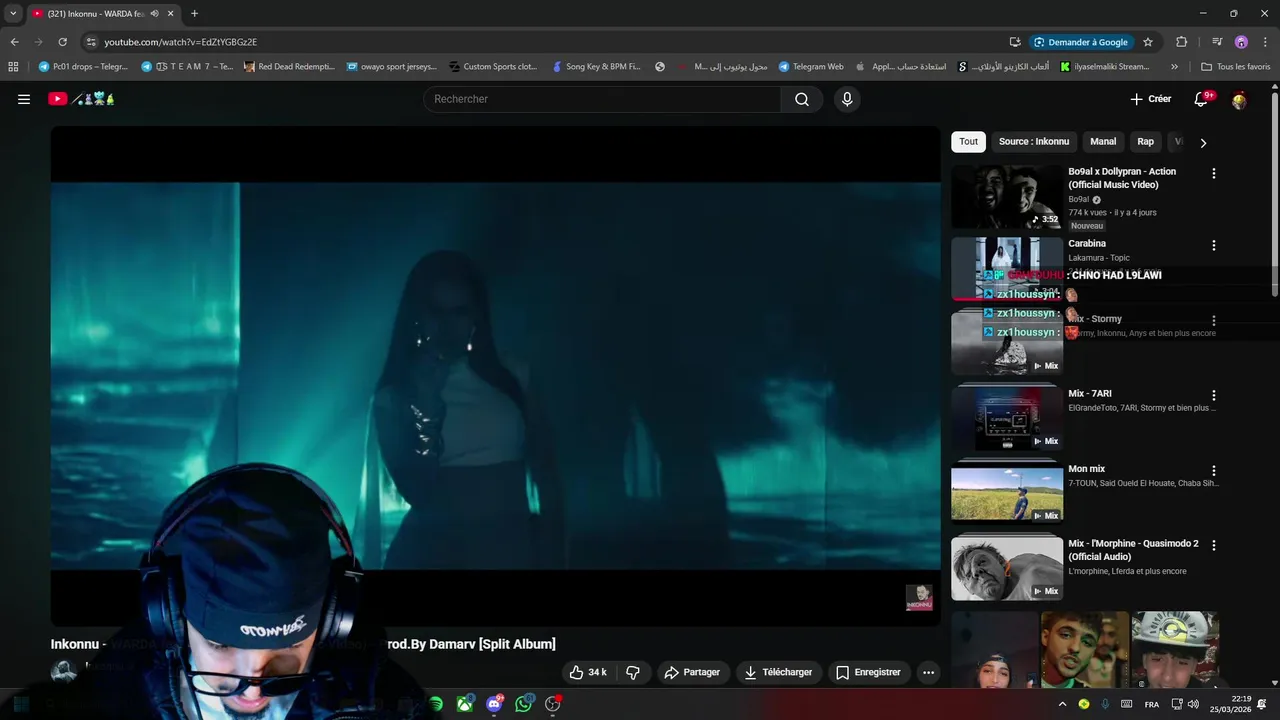
Task: Toggle the system tray microphone icon
Action: tap(1105, 704)
